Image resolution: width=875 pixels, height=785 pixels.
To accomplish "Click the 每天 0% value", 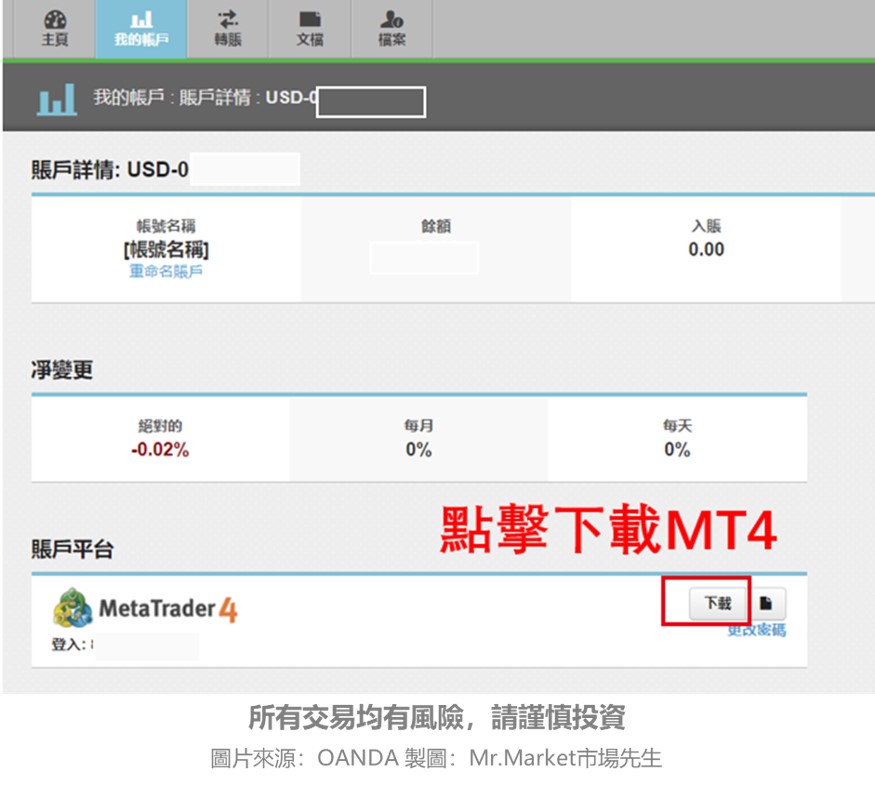I will pos(677,450).
